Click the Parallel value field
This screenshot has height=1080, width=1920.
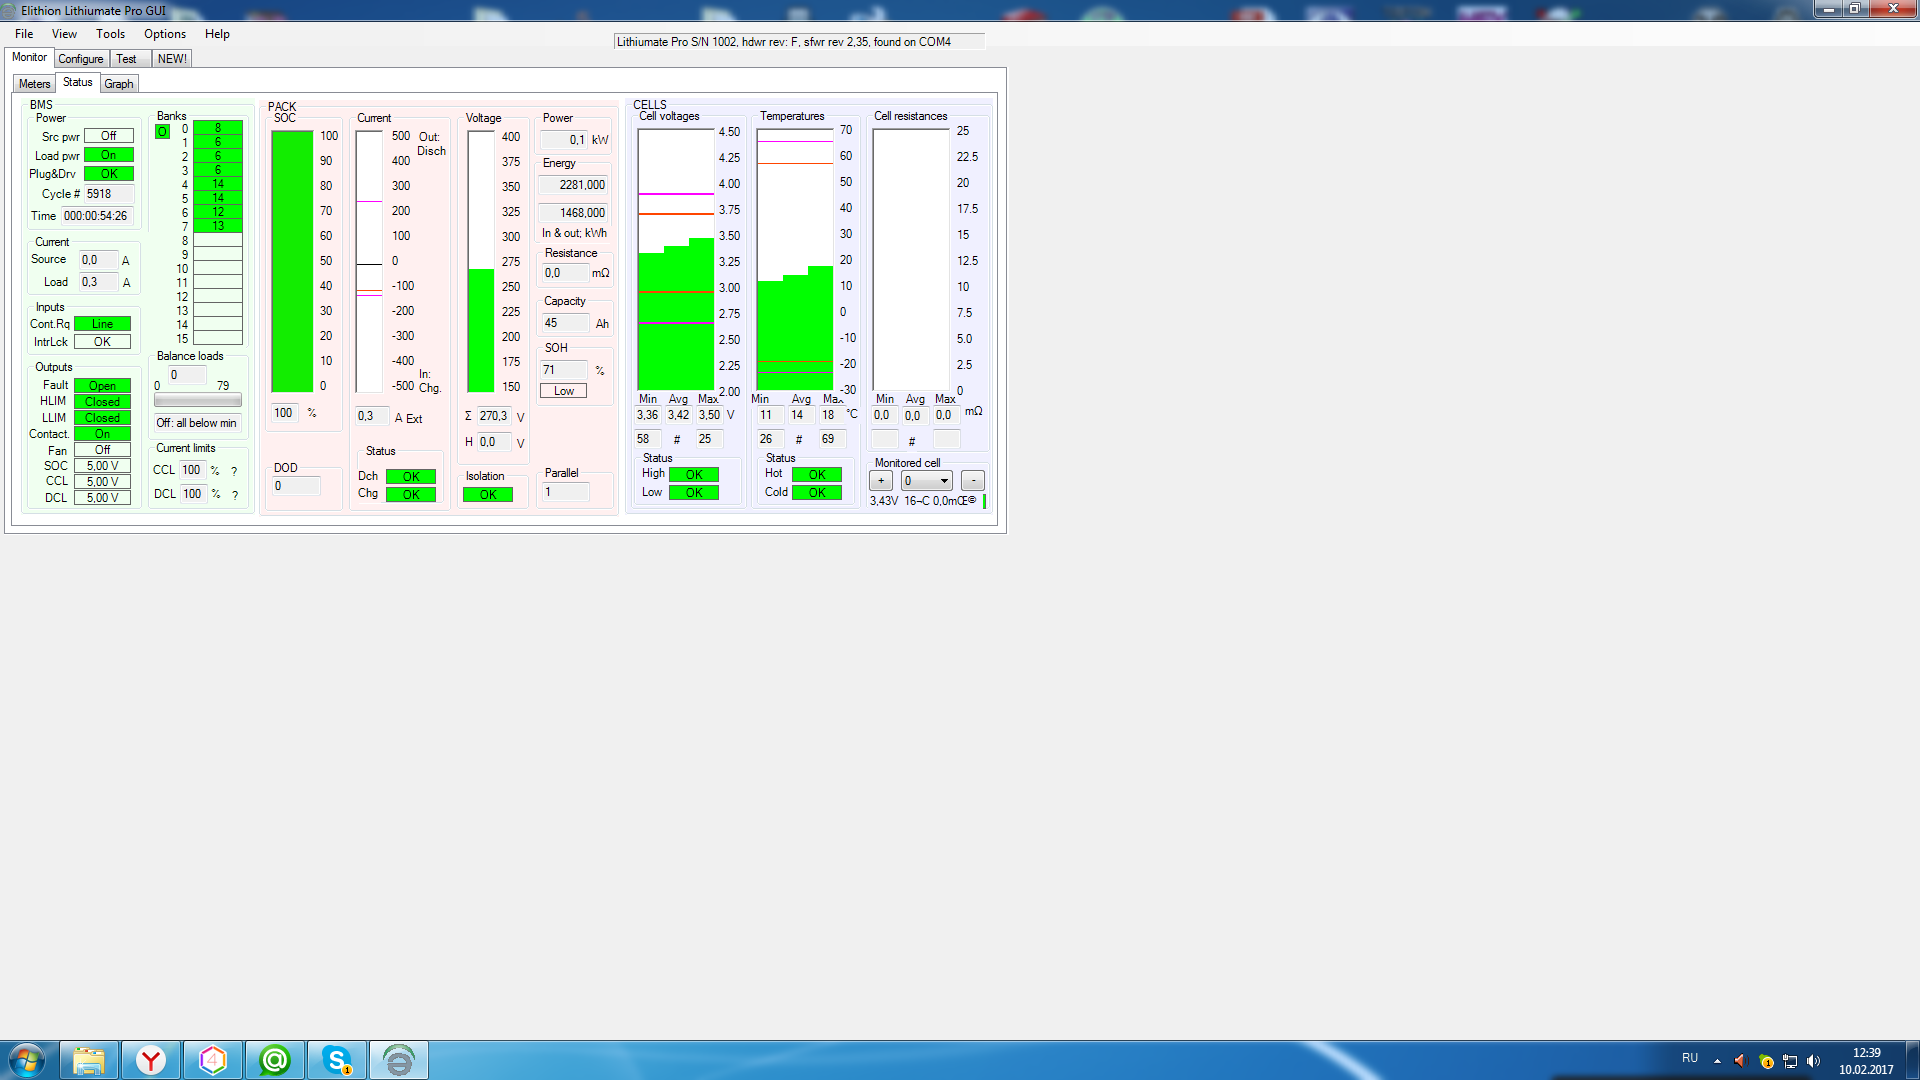pos(565,492)
